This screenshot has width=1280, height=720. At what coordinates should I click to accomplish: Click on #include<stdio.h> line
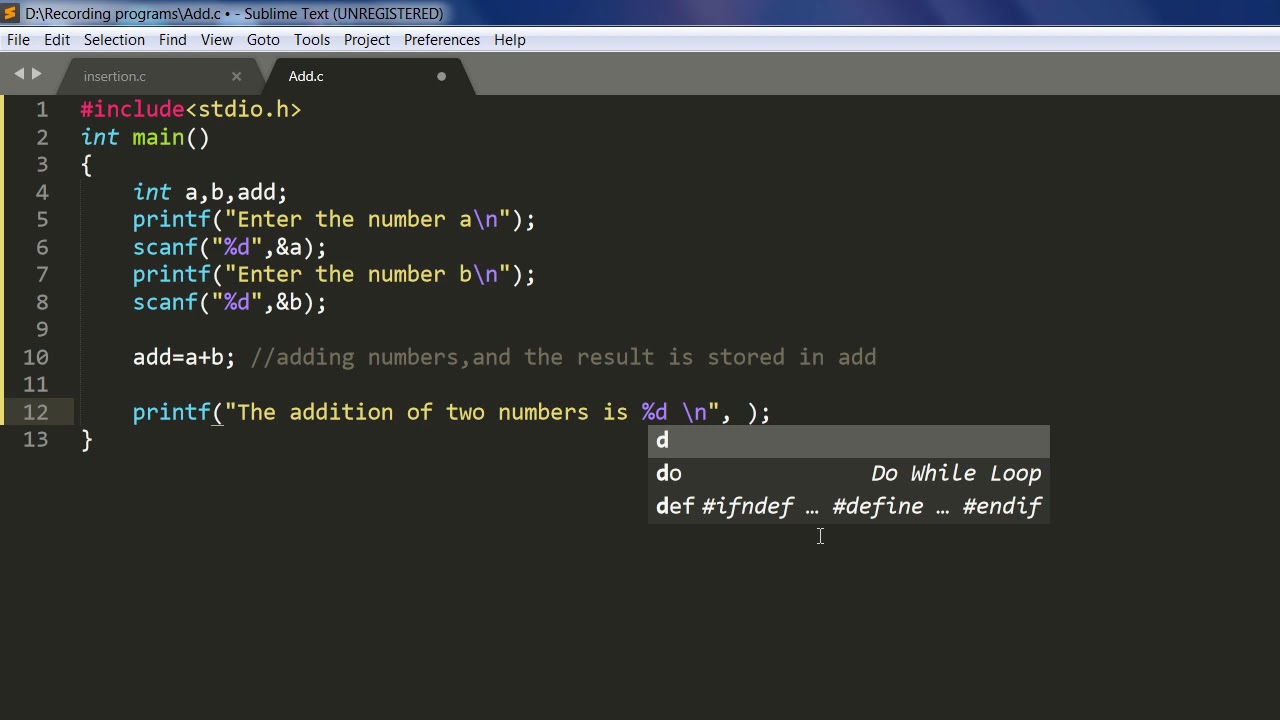[191, 109]
